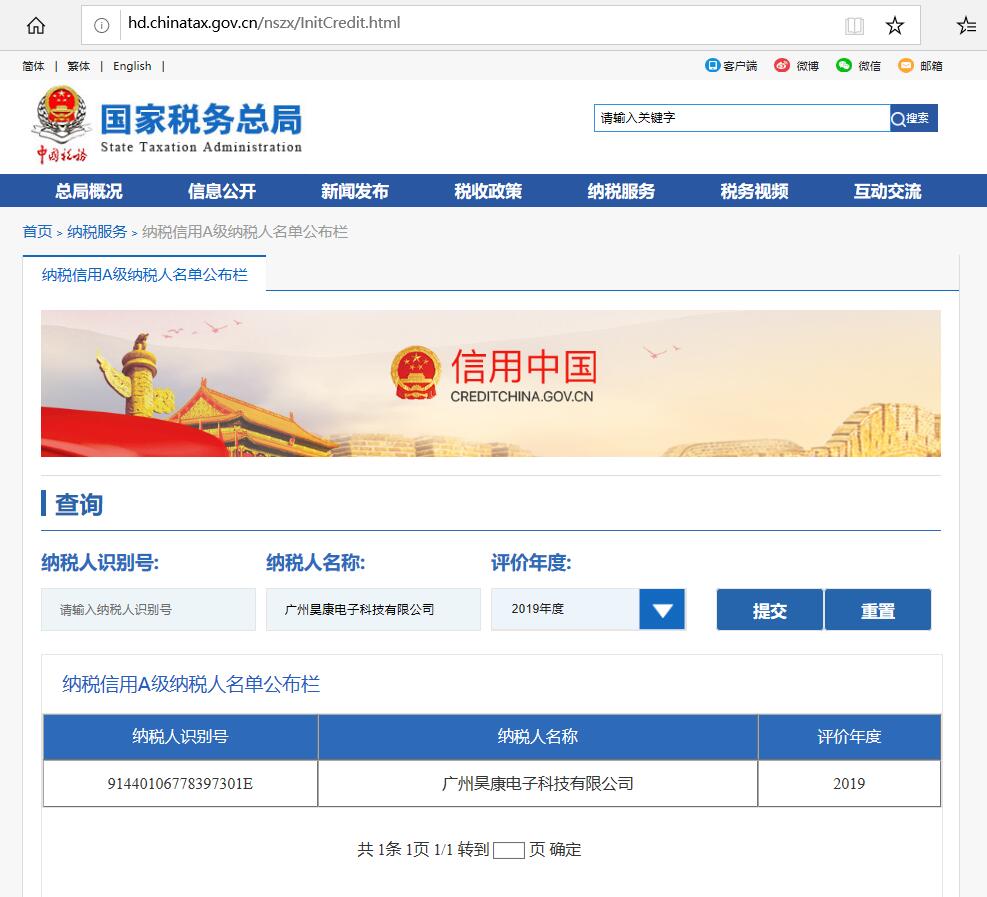Open the 税收政策 navigation menu
987x897 pixels.
coord(488,191)
